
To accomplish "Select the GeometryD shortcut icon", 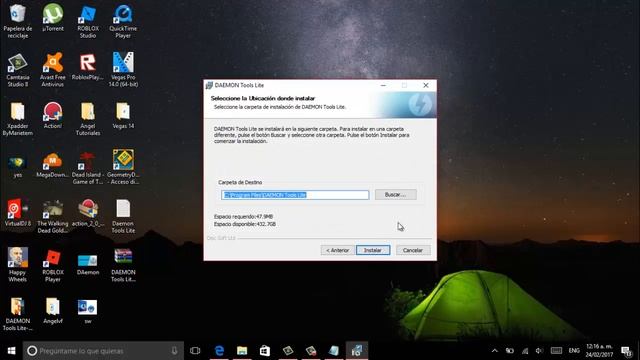I will pyautogui.click(x=123, y=167).
